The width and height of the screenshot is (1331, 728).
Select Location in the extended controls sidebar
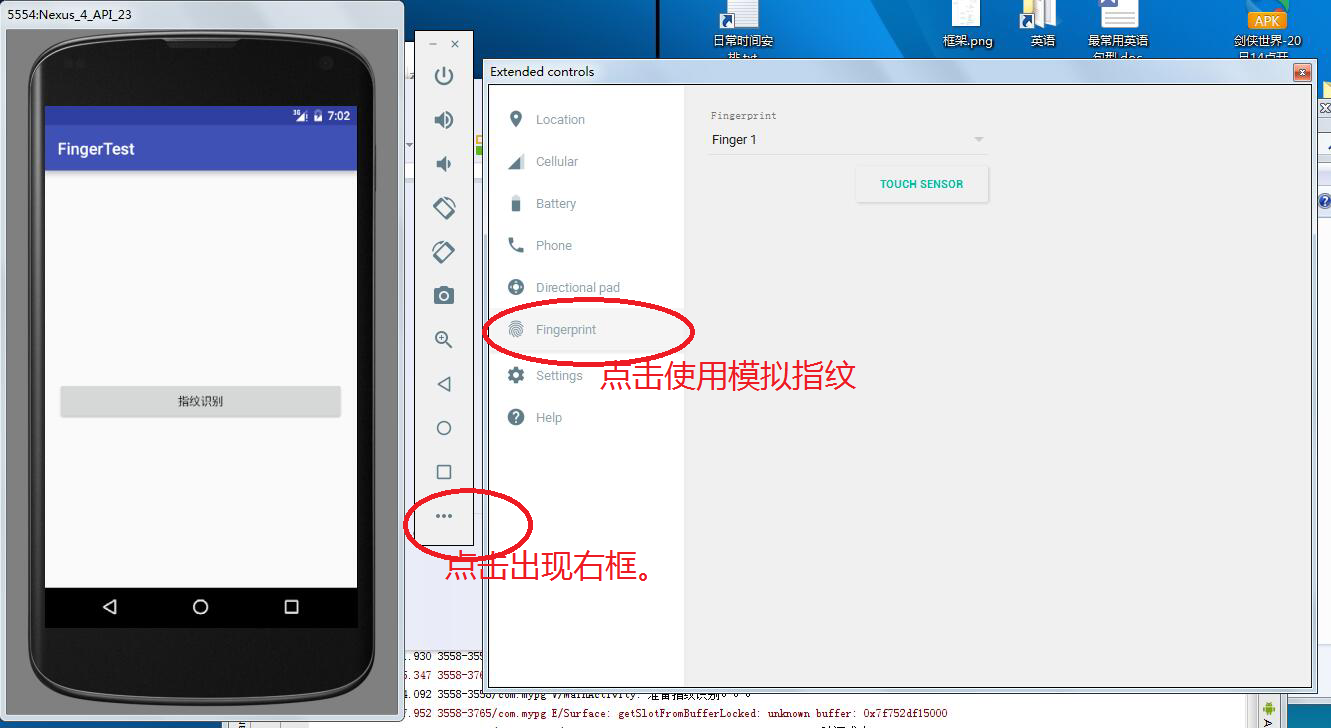tap(559, 120)
